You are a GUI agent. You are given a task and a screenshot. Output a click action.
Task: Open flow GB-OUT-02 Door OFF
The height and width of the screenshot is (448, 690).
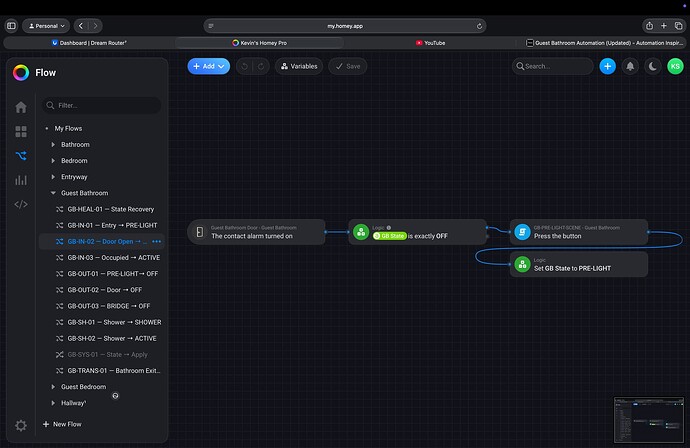click(x=102, y=290)
